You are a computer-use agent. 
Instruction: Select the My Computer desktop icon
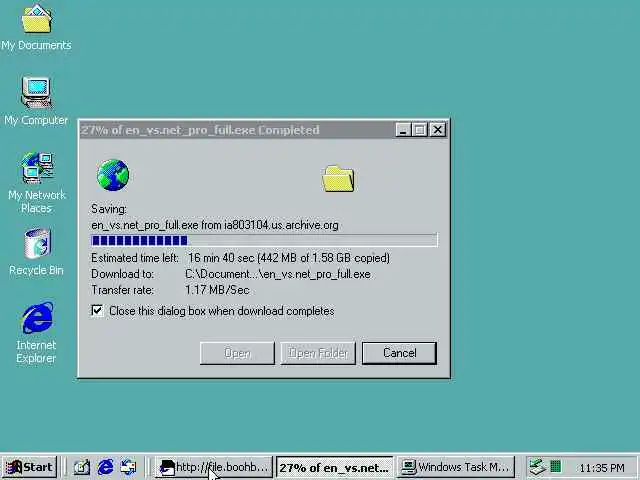[36, 100]
